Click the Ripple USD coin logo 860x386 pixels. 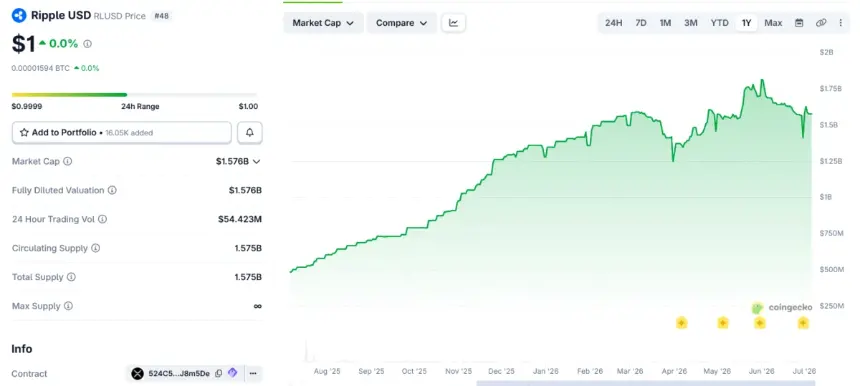19,15
